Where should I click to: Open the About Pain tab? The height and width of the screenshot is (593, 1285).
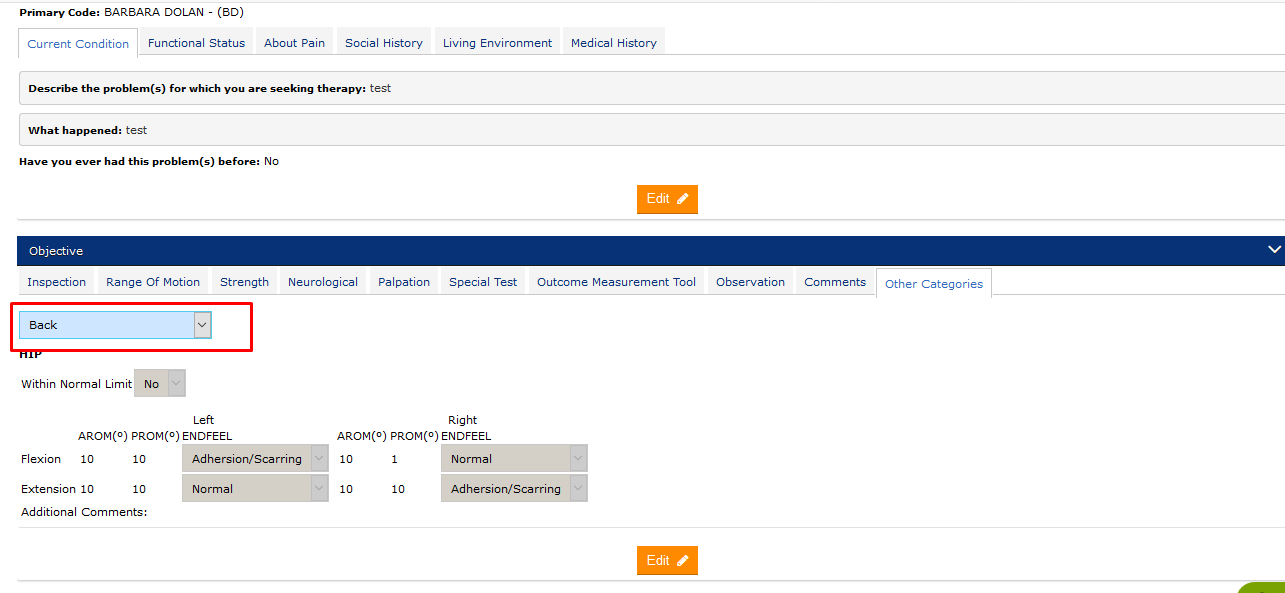294,43
